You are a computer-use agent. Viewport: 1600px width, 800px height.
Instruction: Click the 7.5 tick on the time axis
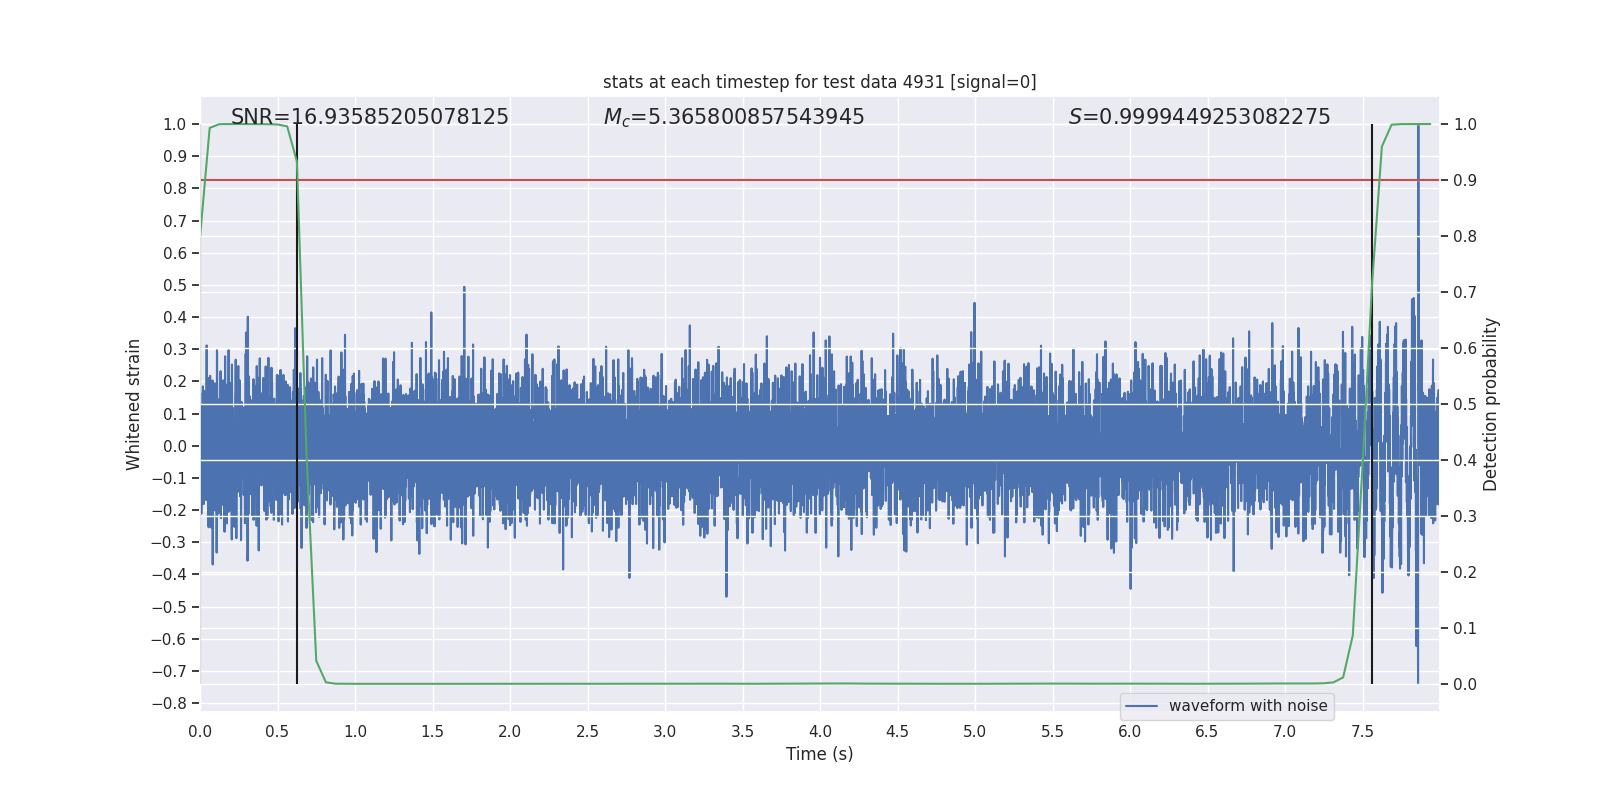[1362, 731]
